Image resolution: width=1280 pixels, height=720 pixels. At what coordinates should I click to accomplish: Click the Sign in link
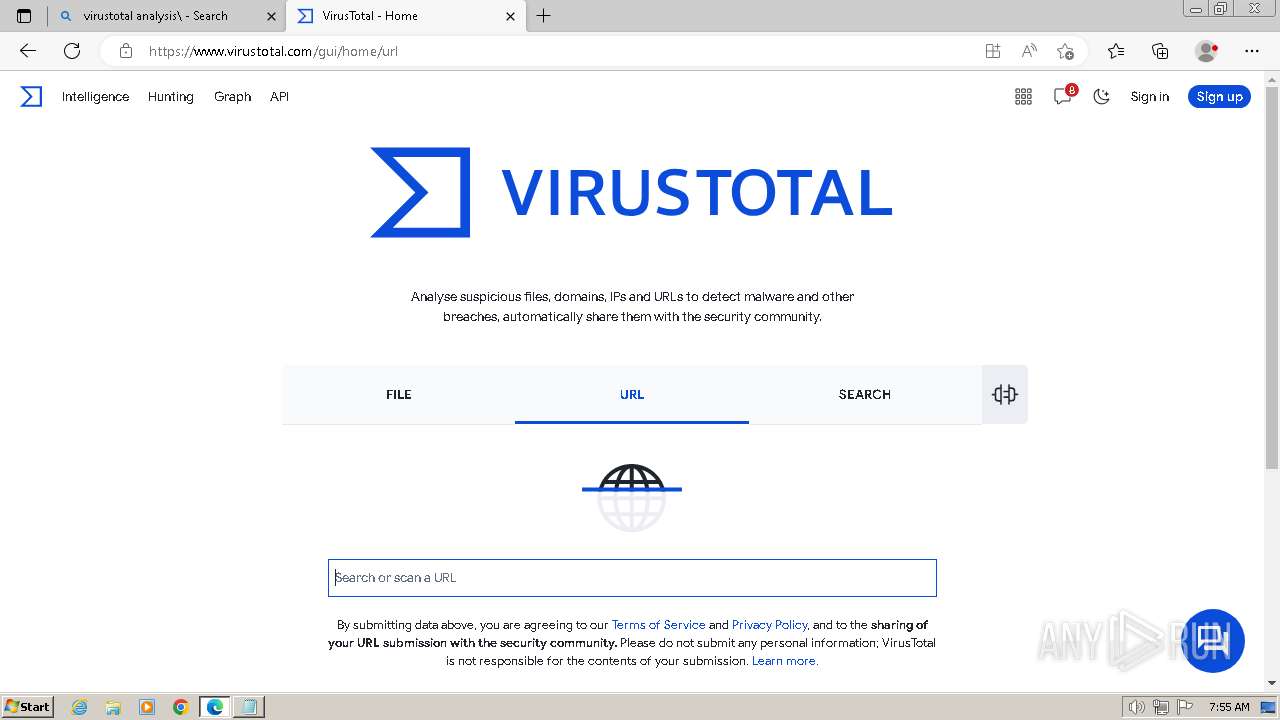(1149, 96)
